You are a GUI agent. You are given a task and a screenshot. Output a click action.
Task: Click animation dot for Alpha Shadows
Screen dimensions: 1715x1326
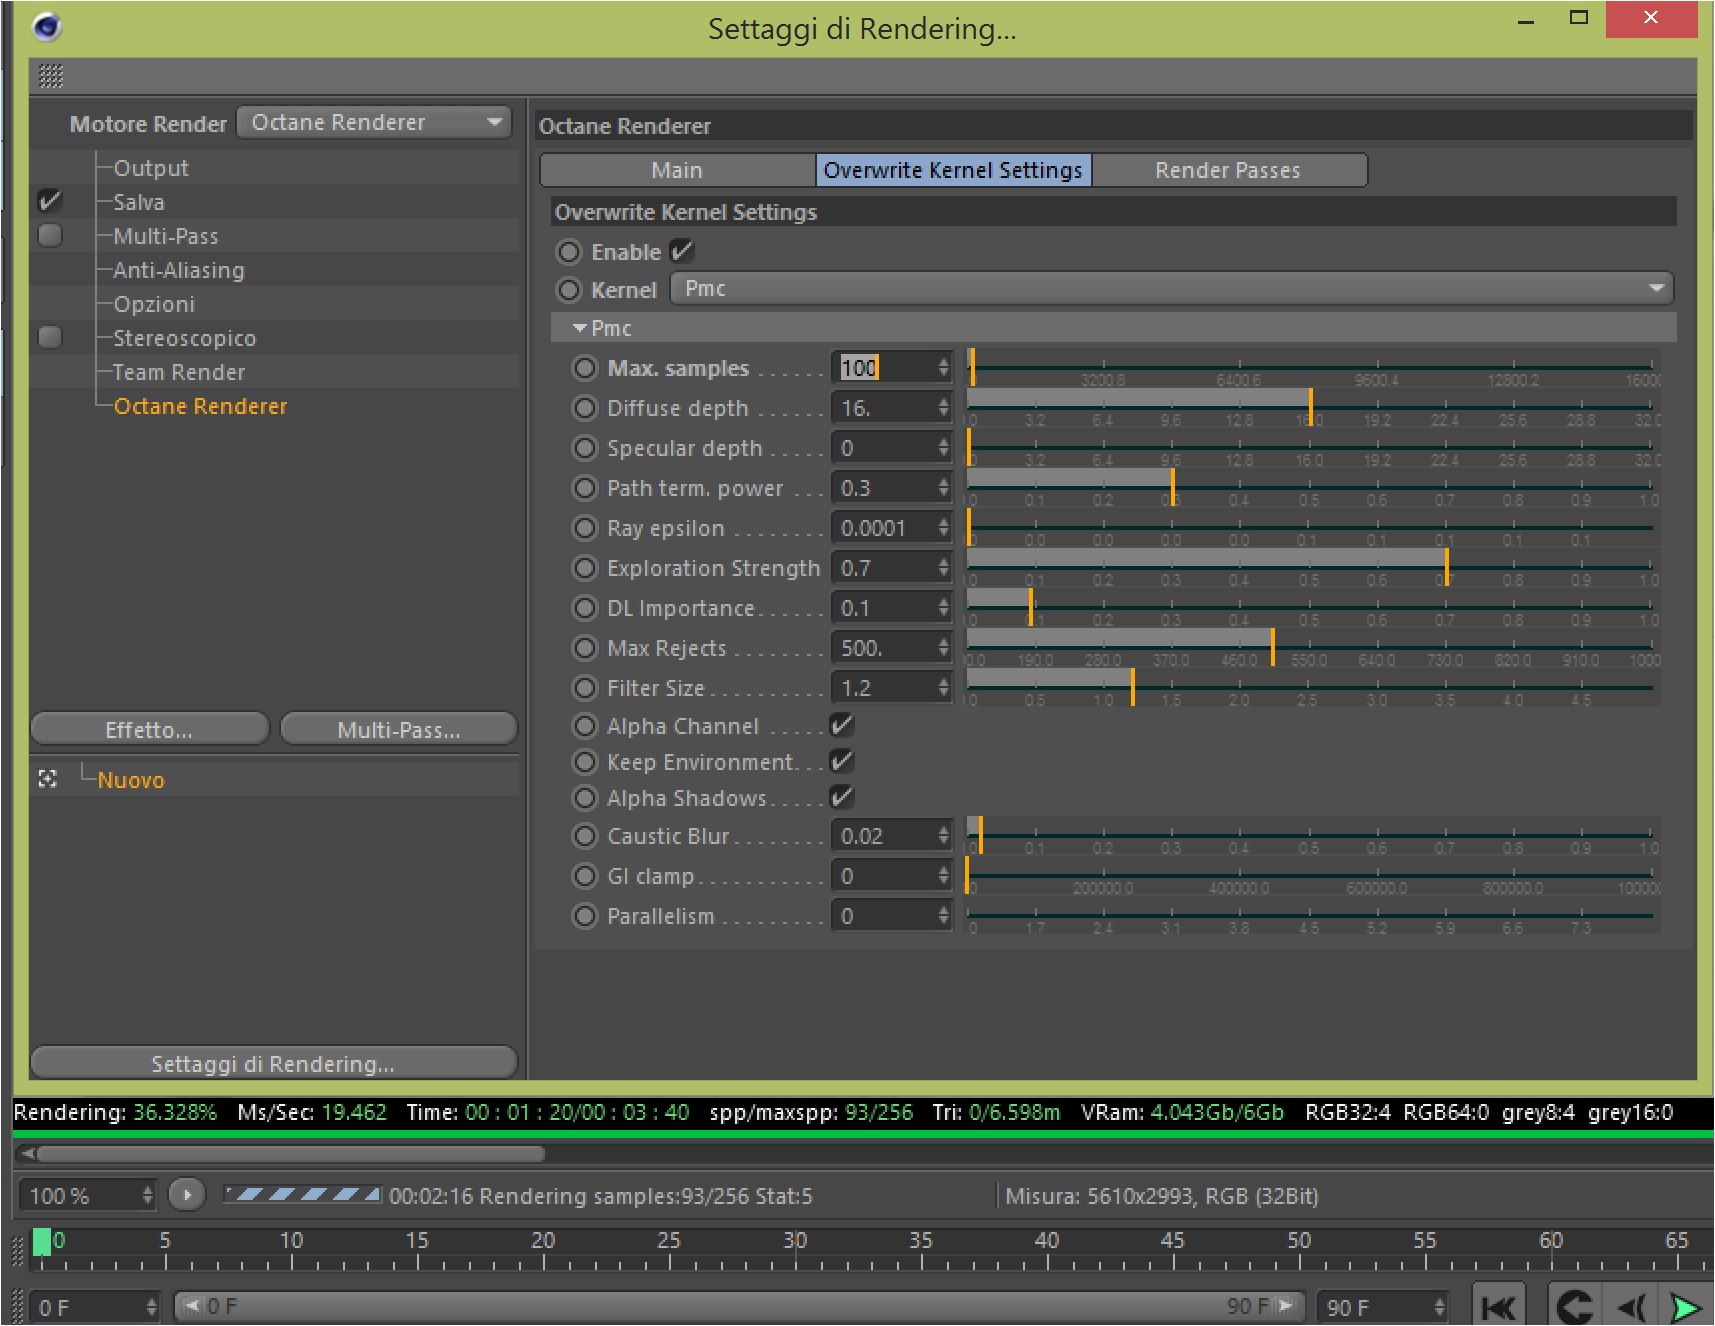click(x=585, y=798)
